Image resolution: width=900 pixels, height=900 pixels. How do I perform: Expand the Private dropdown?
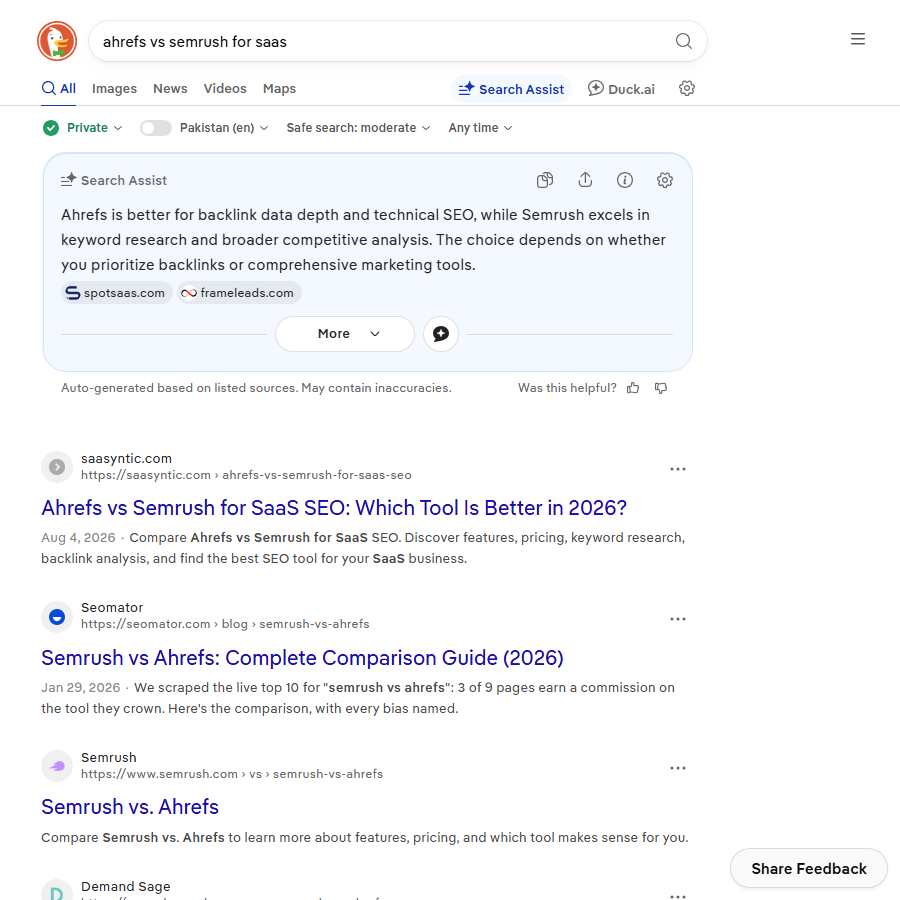click(95, 128)
